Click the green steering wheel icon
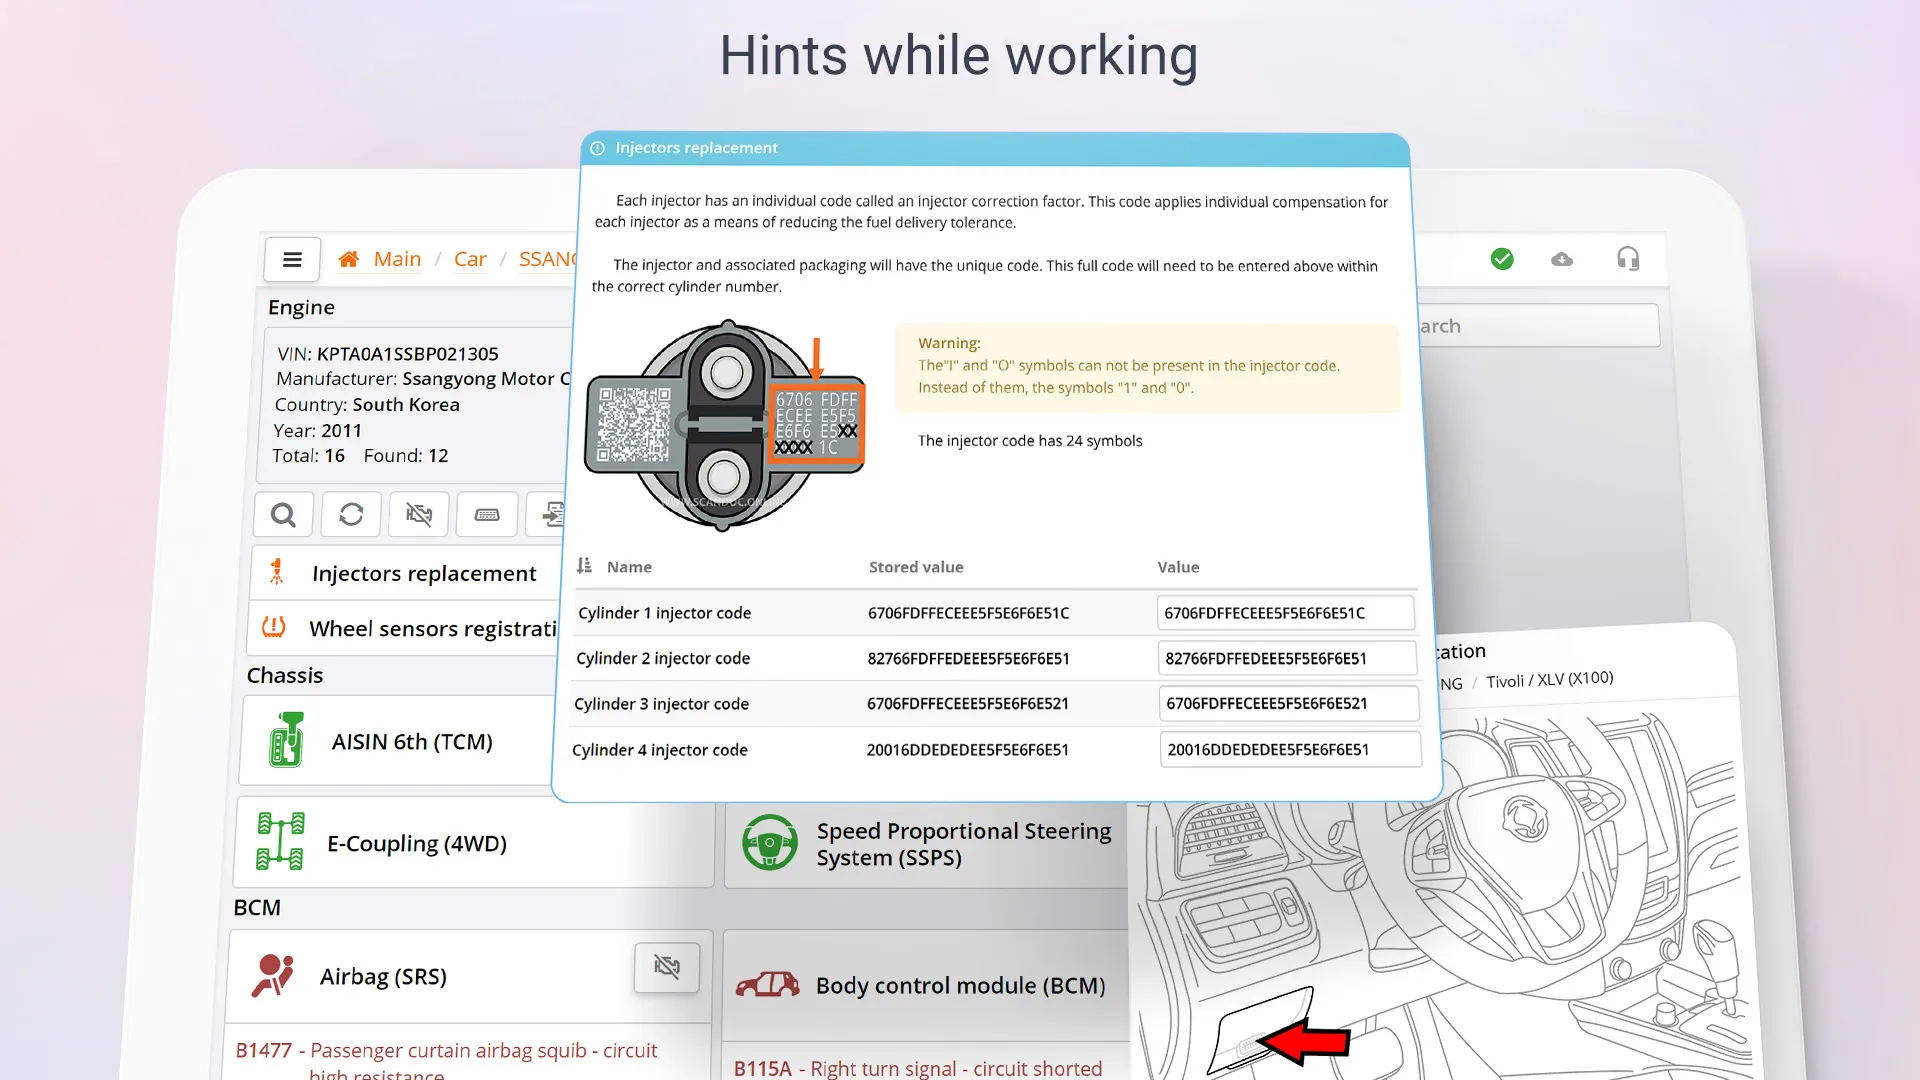The height and width of the screenshot is (1080, 1920). pyautogui.click(x=769, y=842)
